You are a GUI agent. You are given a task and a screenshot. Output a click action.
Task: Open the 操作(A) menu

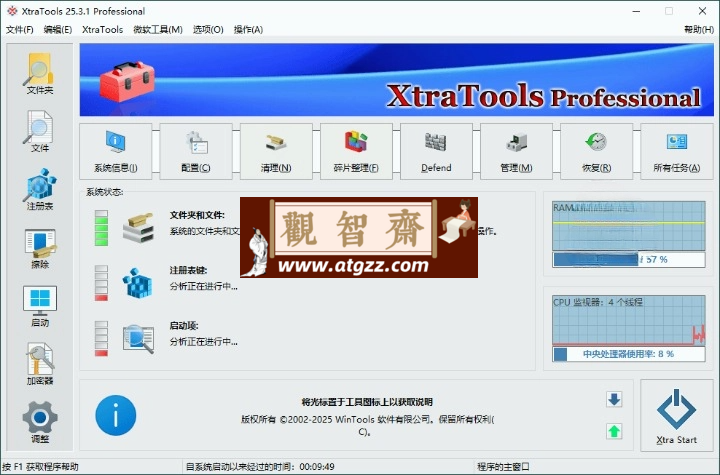coord(248,29)
